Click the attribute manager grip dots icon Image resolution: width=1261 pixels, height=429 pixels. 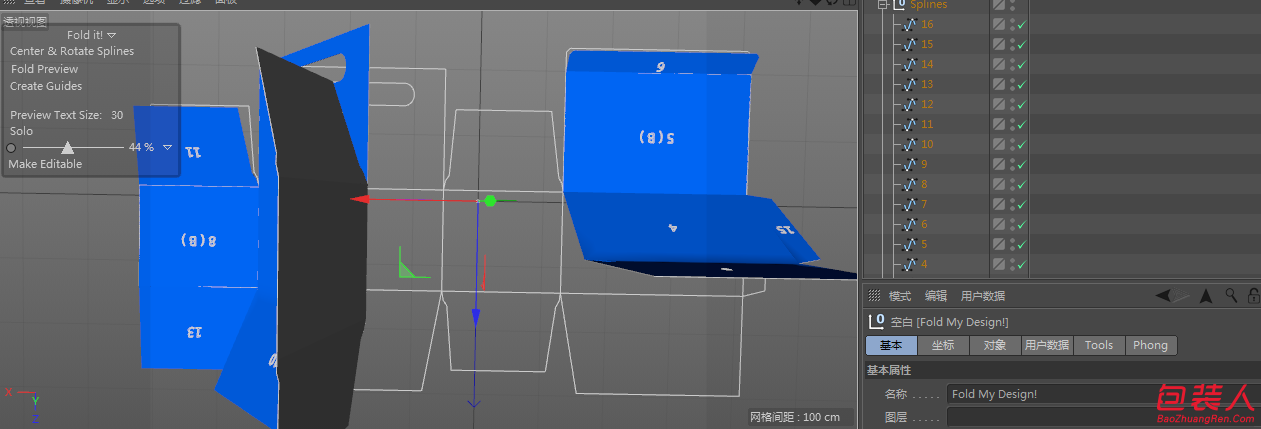874,296
